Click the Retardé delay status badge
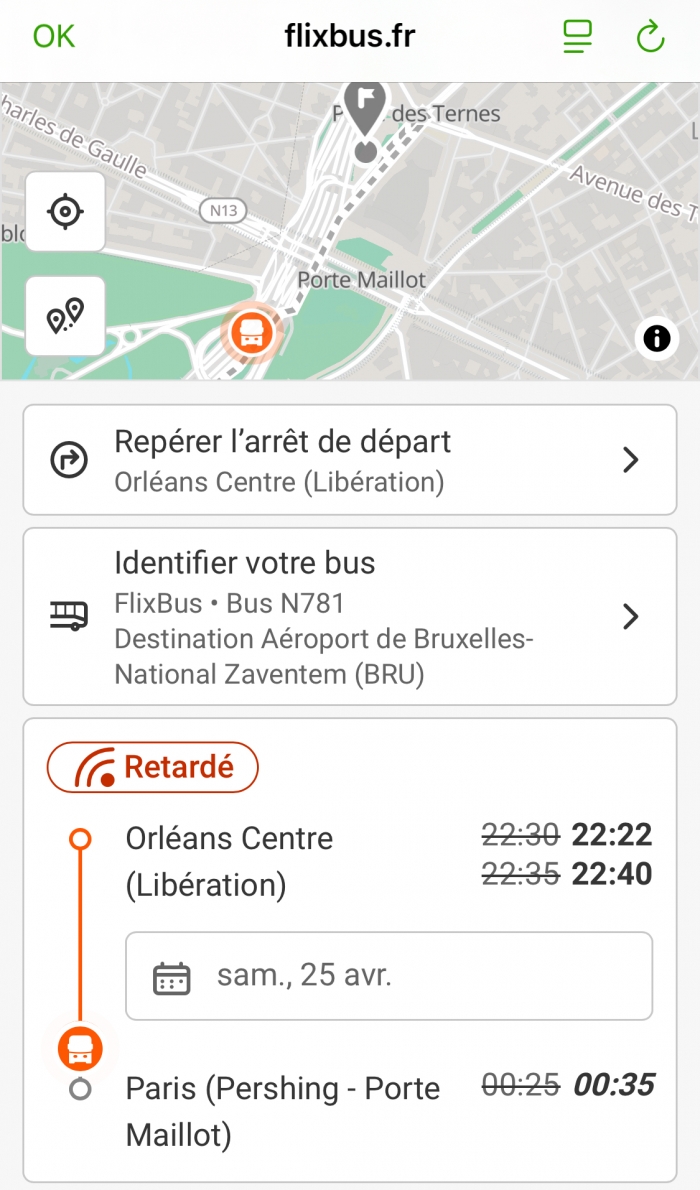 coord(153,768)
